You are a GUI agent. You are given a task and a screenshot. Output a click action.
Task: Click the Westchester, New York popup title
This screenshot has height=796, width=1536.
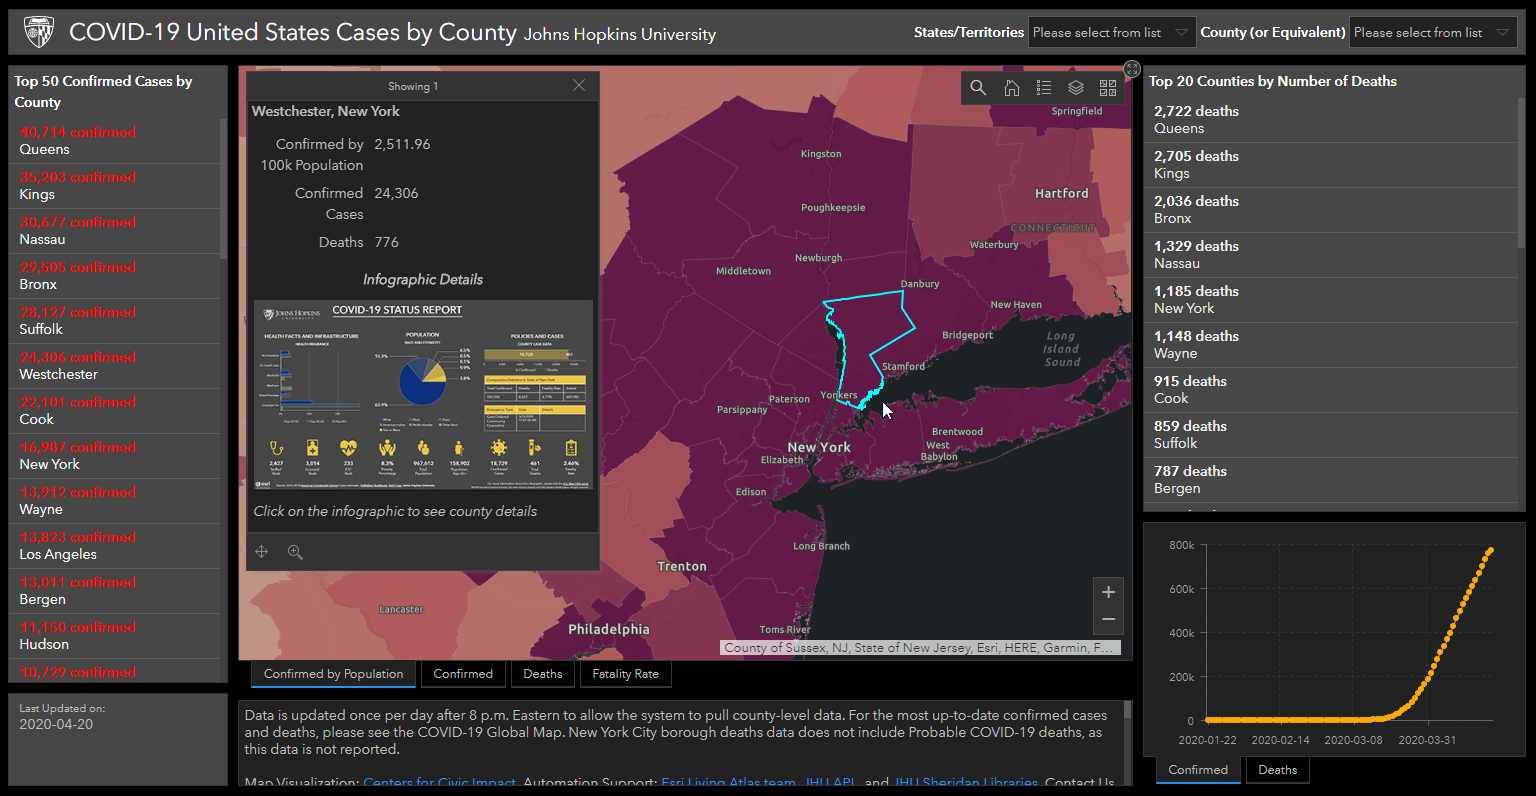pos(326,111)
